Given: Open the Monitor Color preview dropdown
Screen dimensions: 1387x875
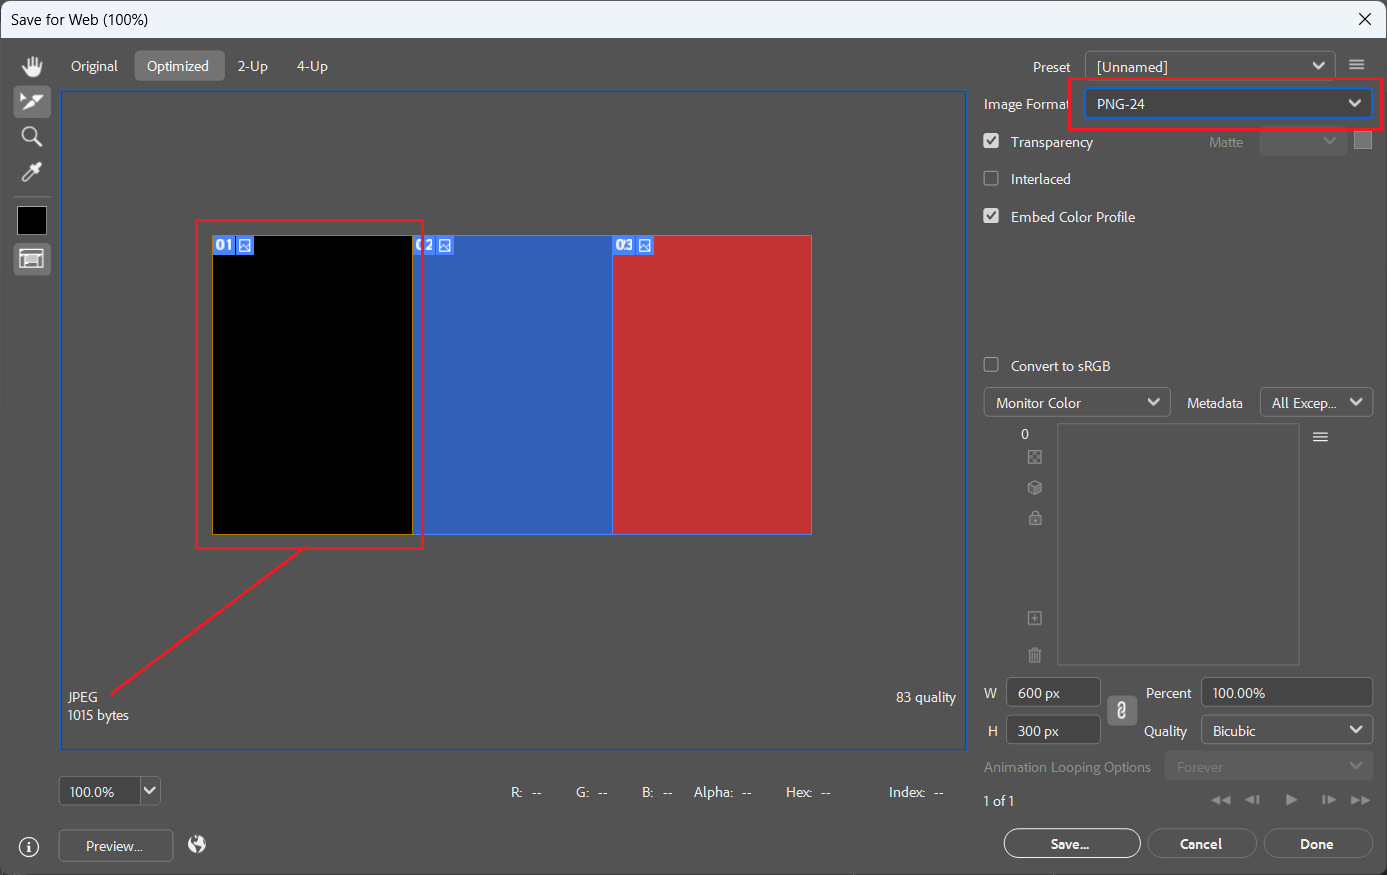Looking at the screenshot, I should click(1077, 402).
